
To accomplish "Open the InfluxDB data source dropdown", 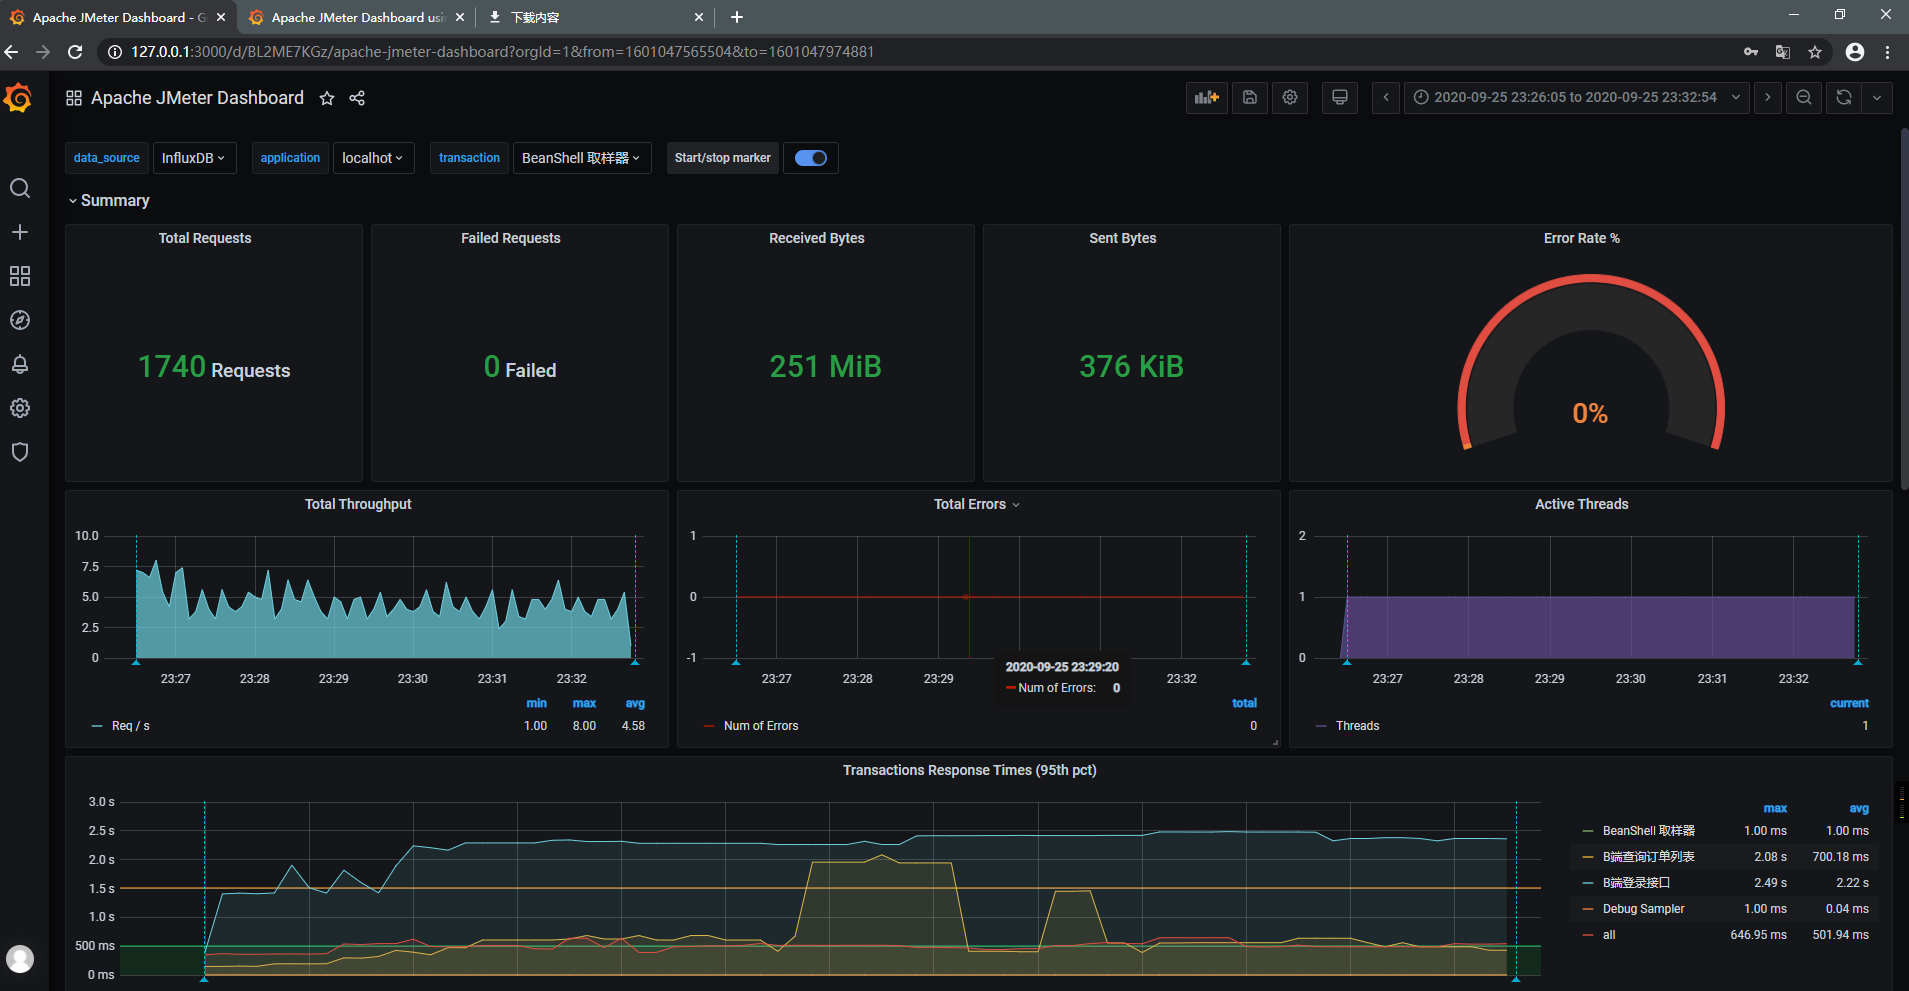I will (194, 158).
